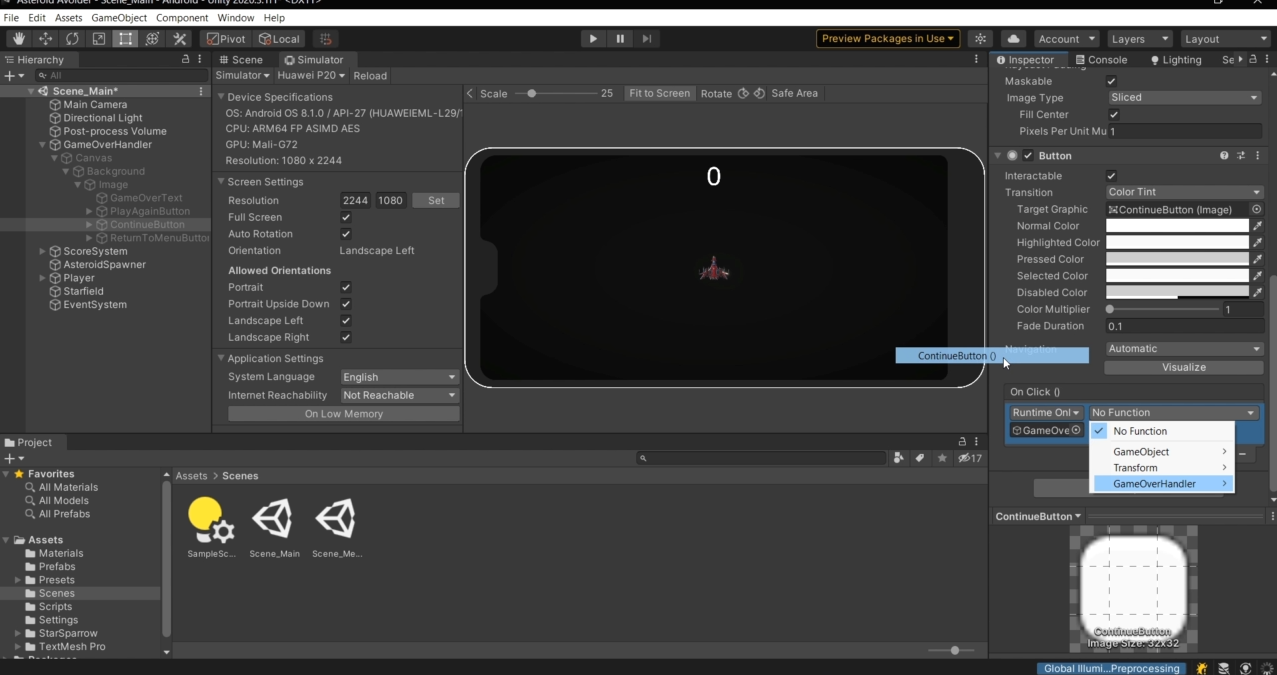Screen dimensions: 1277x675
Task: Open the custom editor tools
Action: pyautogui.click(x=179, y=39)
